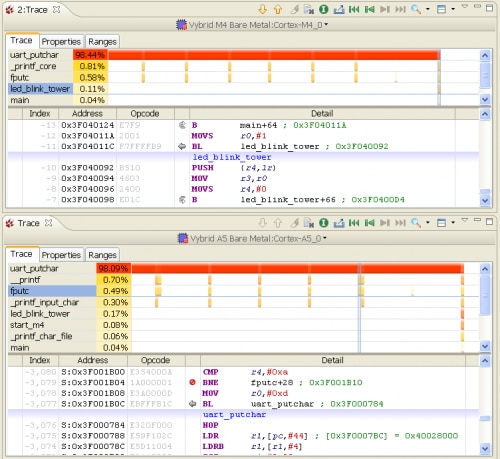This screenshot has width=500, height=459.
Task: Click the export trace icon in lower Trace toolbar
Action: pyautogui.click(x=339, y=223)
